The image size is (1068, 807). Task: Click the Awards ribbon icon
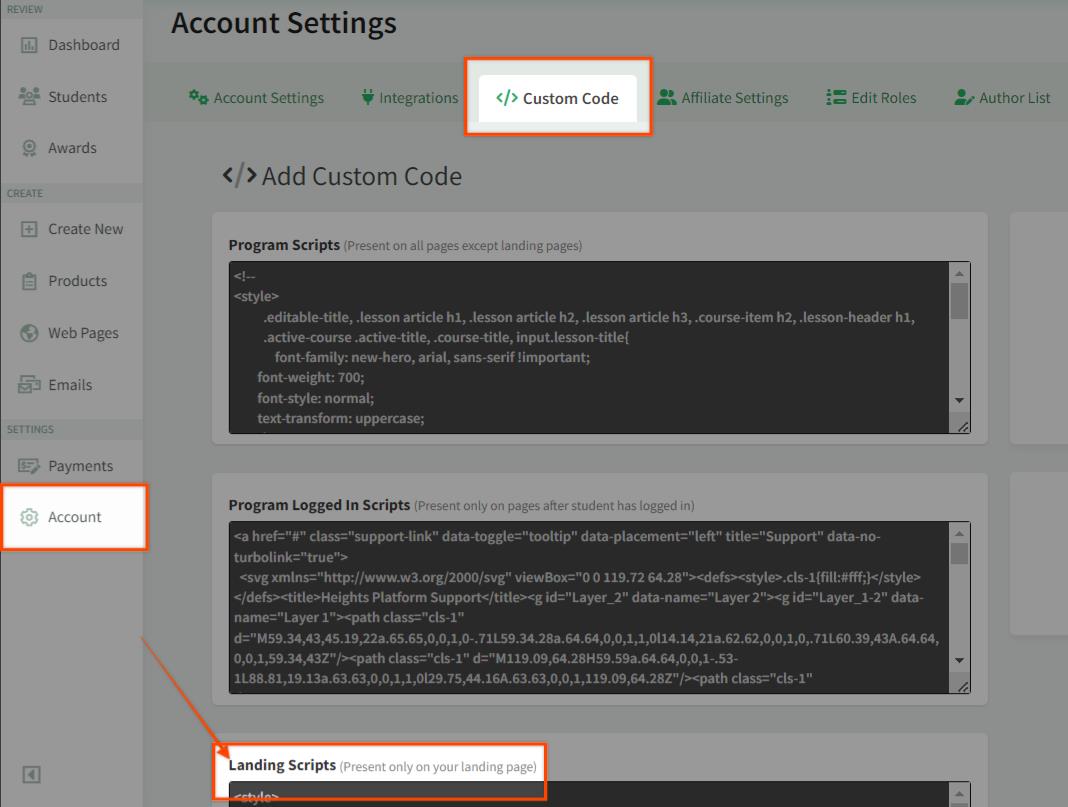[x=29, y=148]
